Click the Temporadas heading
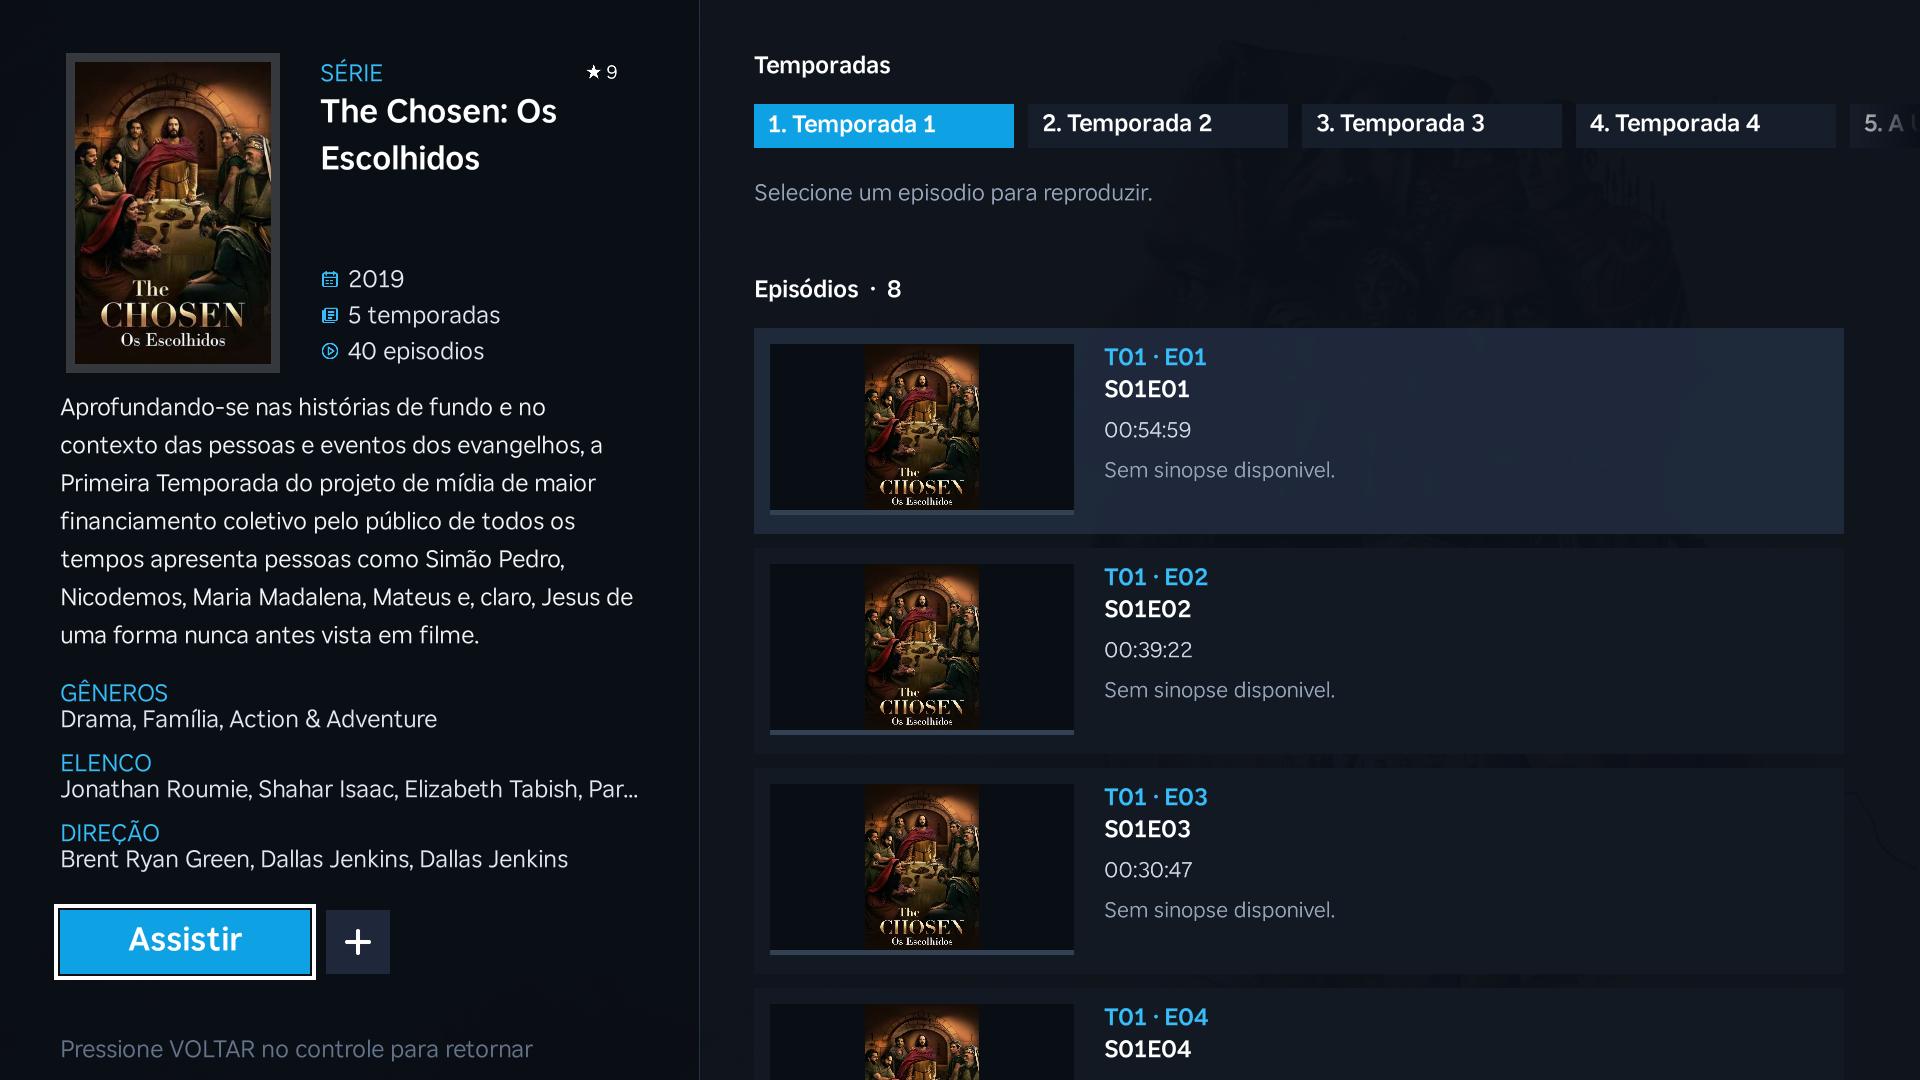This screenshot has height=1080, width=1920. pos(822,65)
